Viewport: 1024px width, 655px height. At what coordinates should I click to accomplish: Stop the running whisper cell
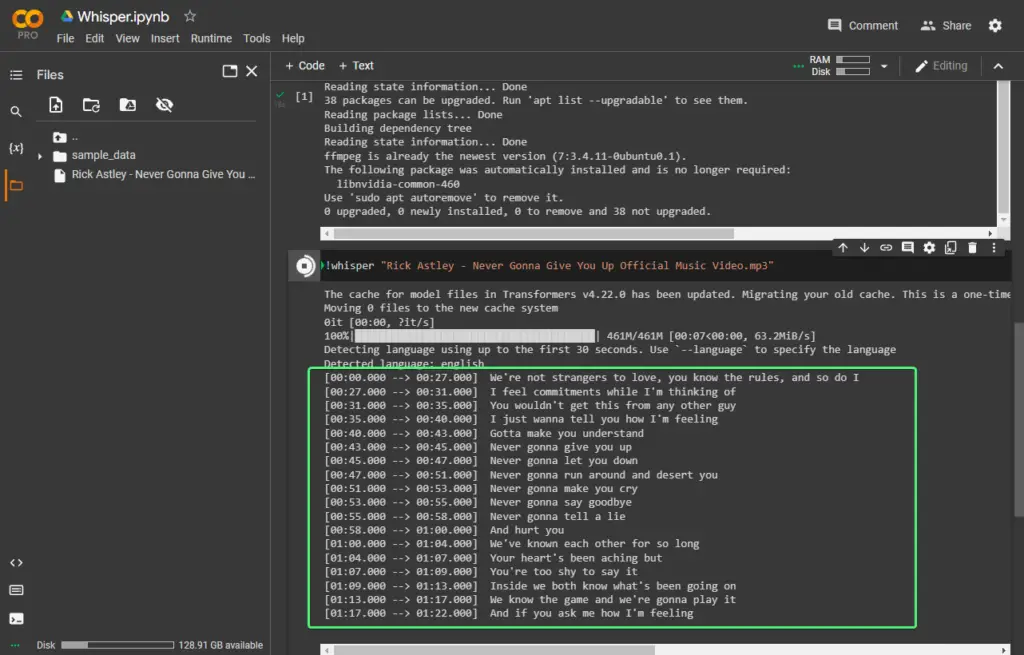point(304,266)
